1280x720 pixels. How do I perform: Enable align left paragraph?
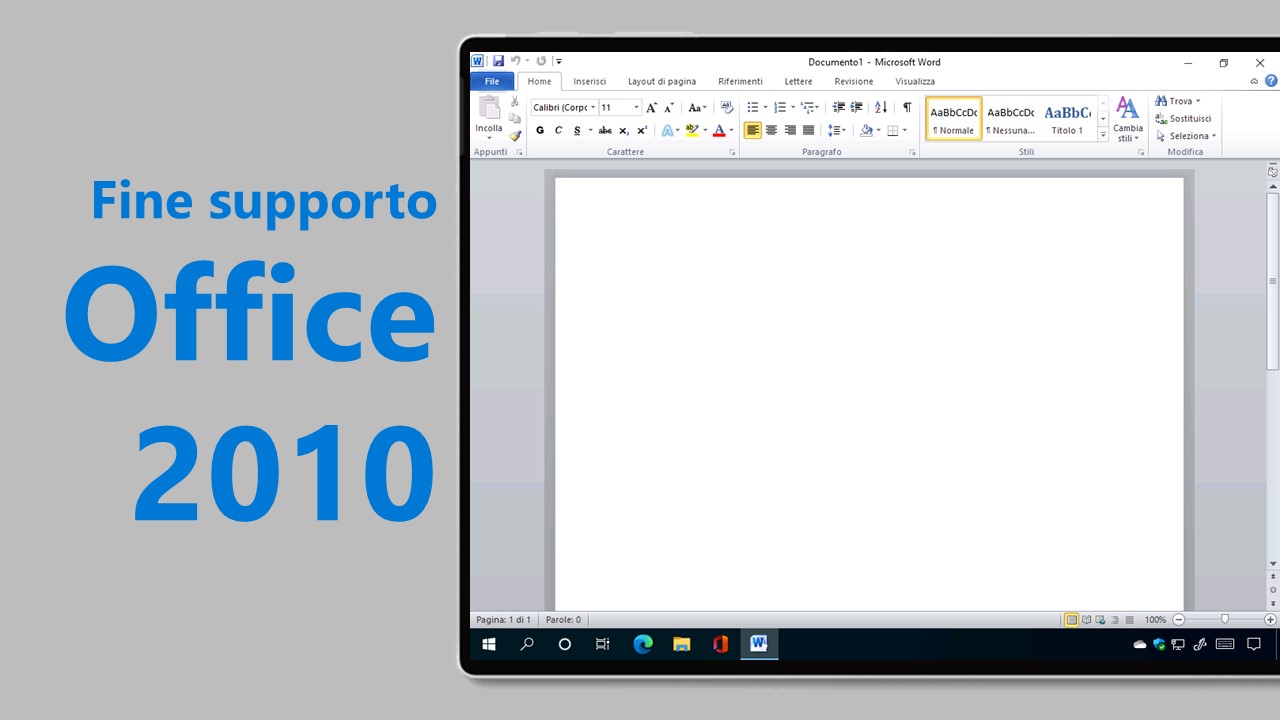[753, 130]
